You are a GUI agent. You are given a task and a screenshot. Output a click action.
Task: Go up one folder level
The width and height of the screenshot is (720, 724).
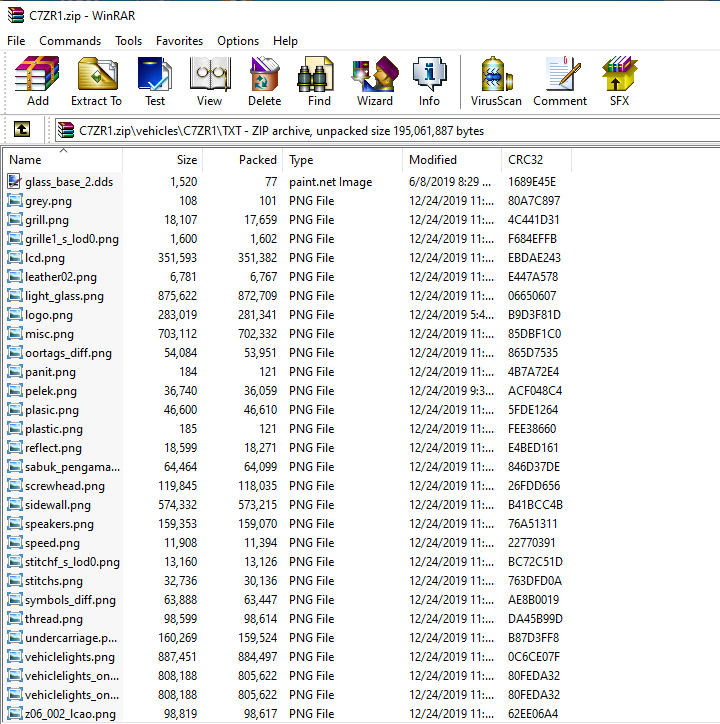point(22,129)
